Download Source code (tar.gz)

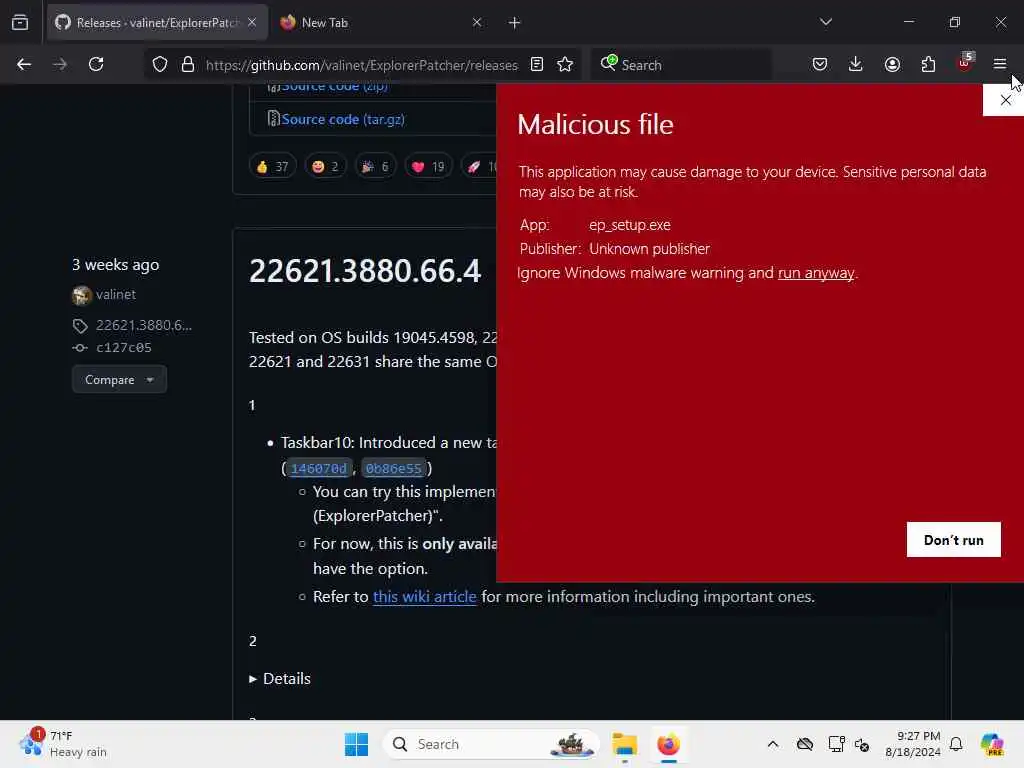coord(343,120)
